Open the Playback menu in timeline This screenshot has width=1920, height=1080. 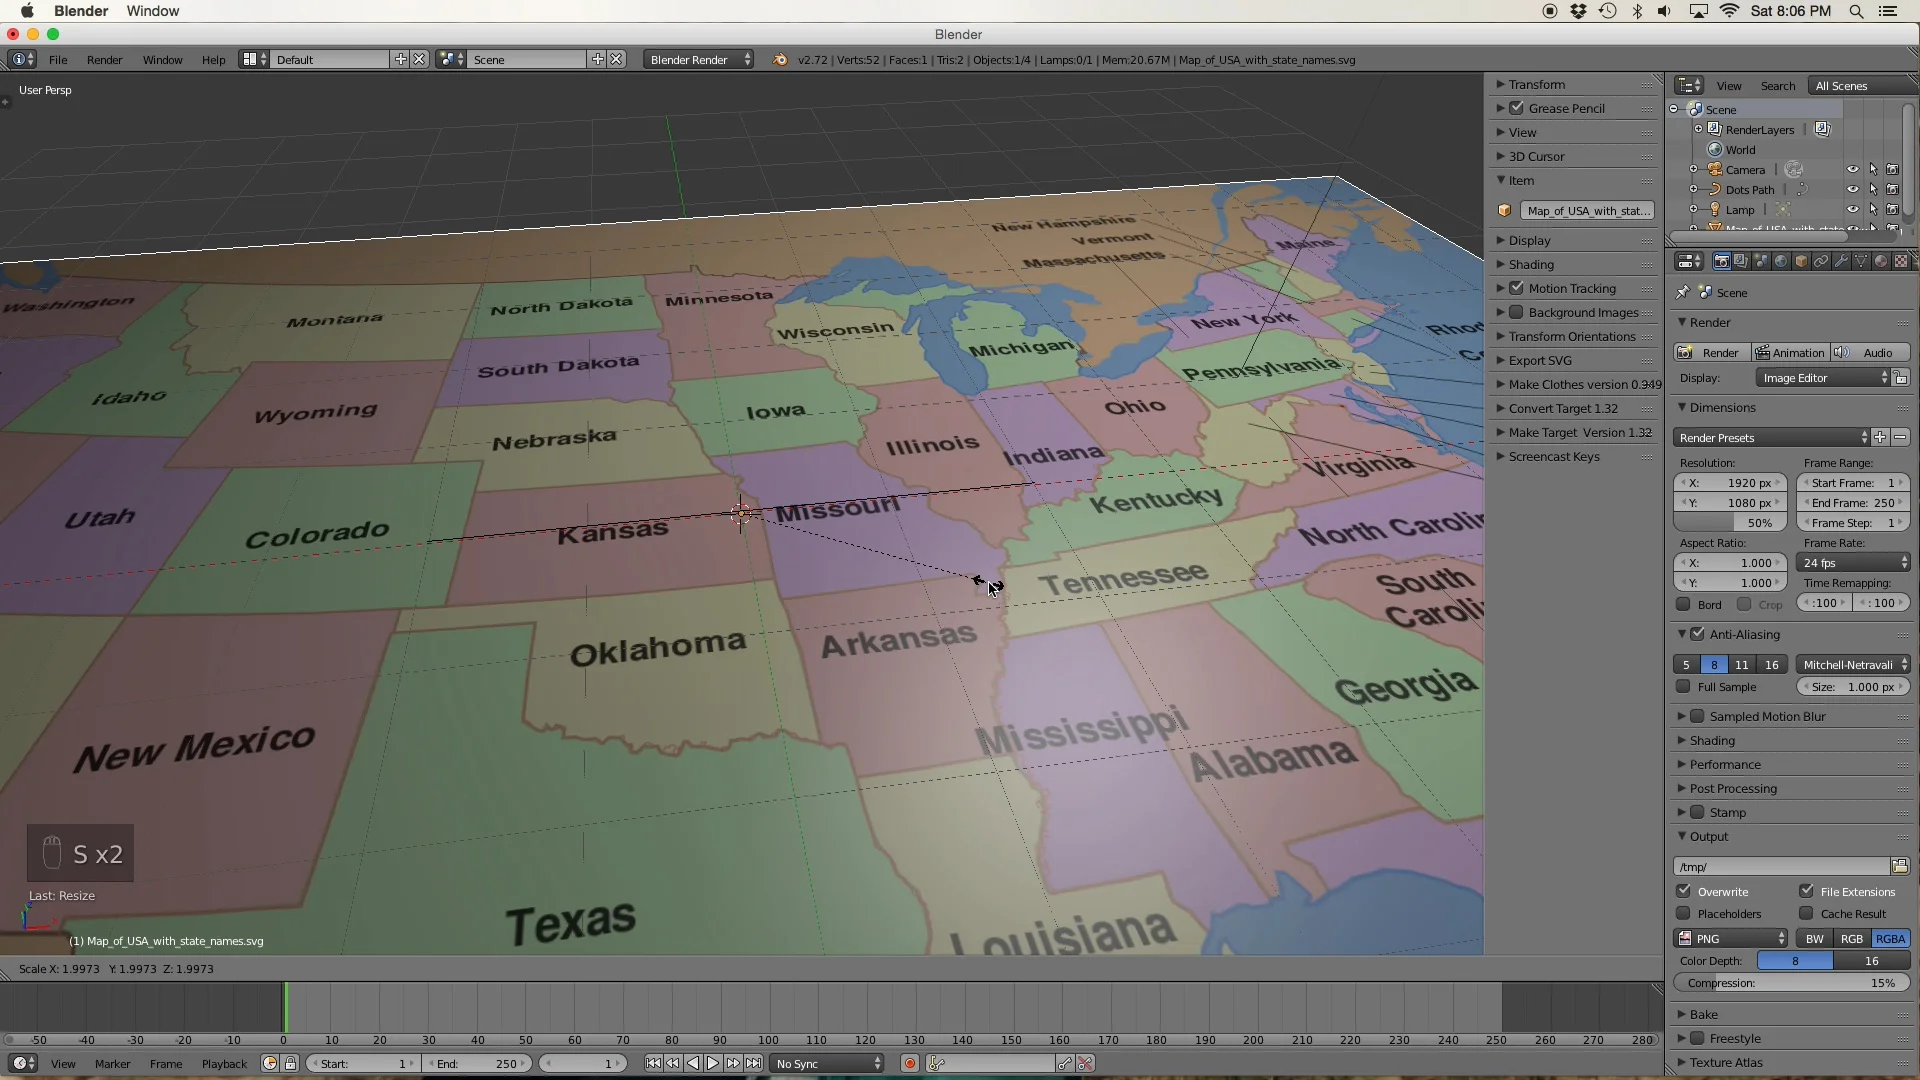pyautogui.click(x=223, y=1063)
